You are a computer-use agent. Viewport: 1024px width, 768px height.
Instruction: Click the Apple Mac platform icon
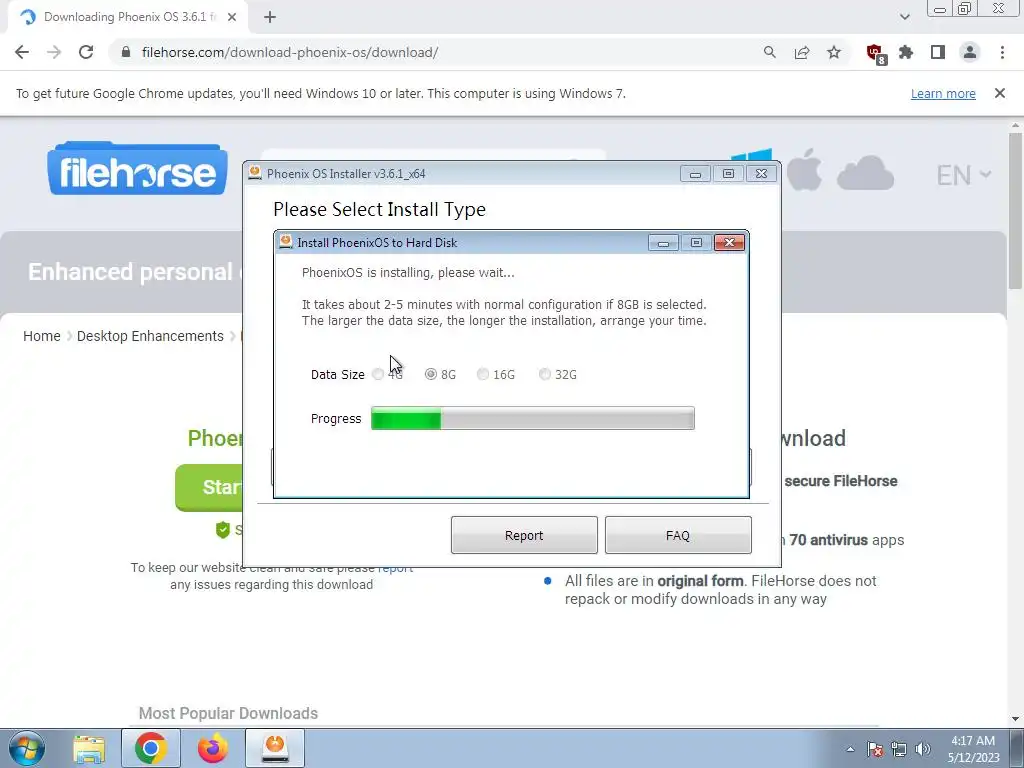coord(804,170)
